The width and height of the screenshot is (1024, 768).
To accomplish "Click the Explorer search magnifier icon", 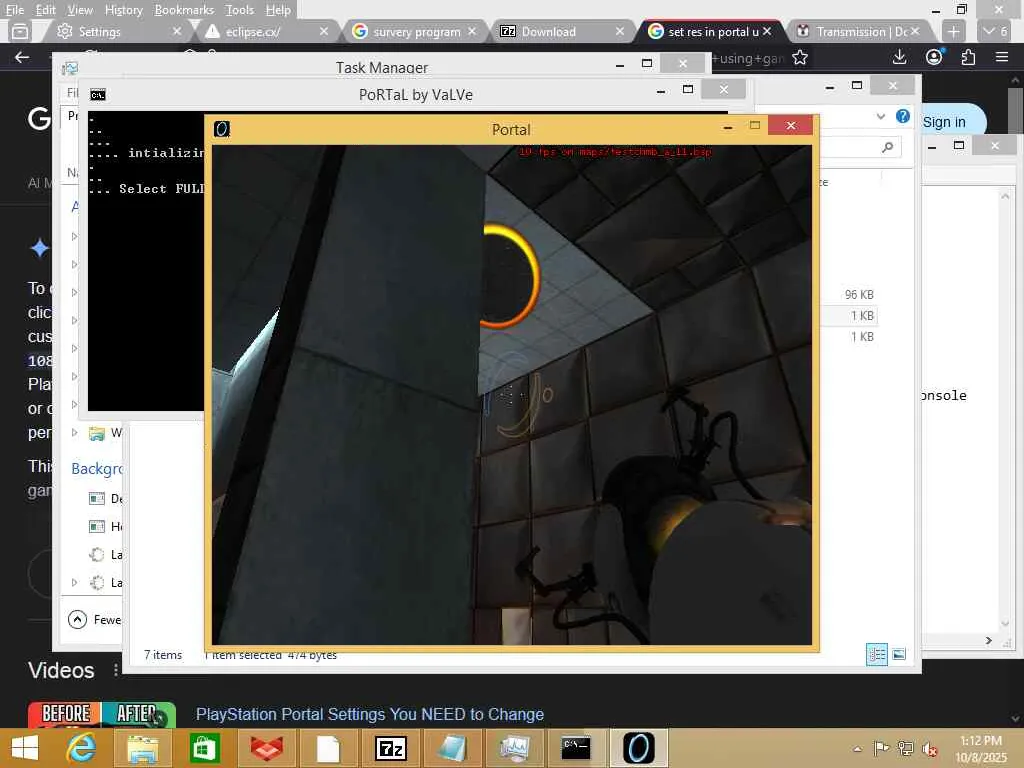I will coord(887,148).
